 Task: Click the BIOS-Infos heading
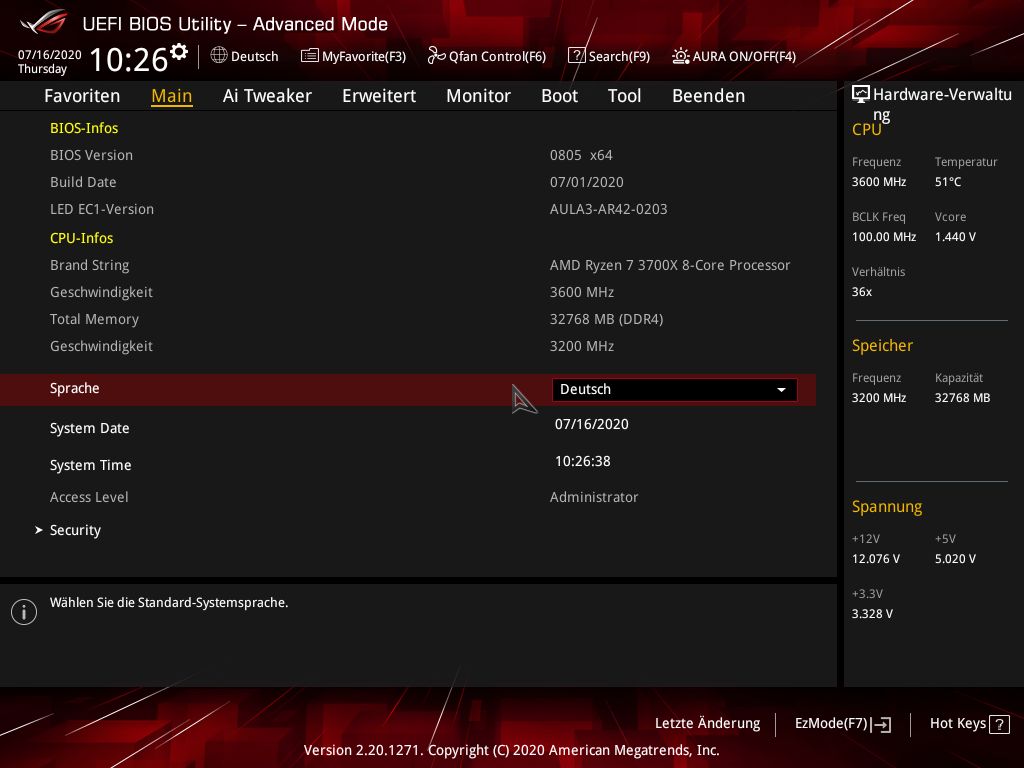pos(84,128)
